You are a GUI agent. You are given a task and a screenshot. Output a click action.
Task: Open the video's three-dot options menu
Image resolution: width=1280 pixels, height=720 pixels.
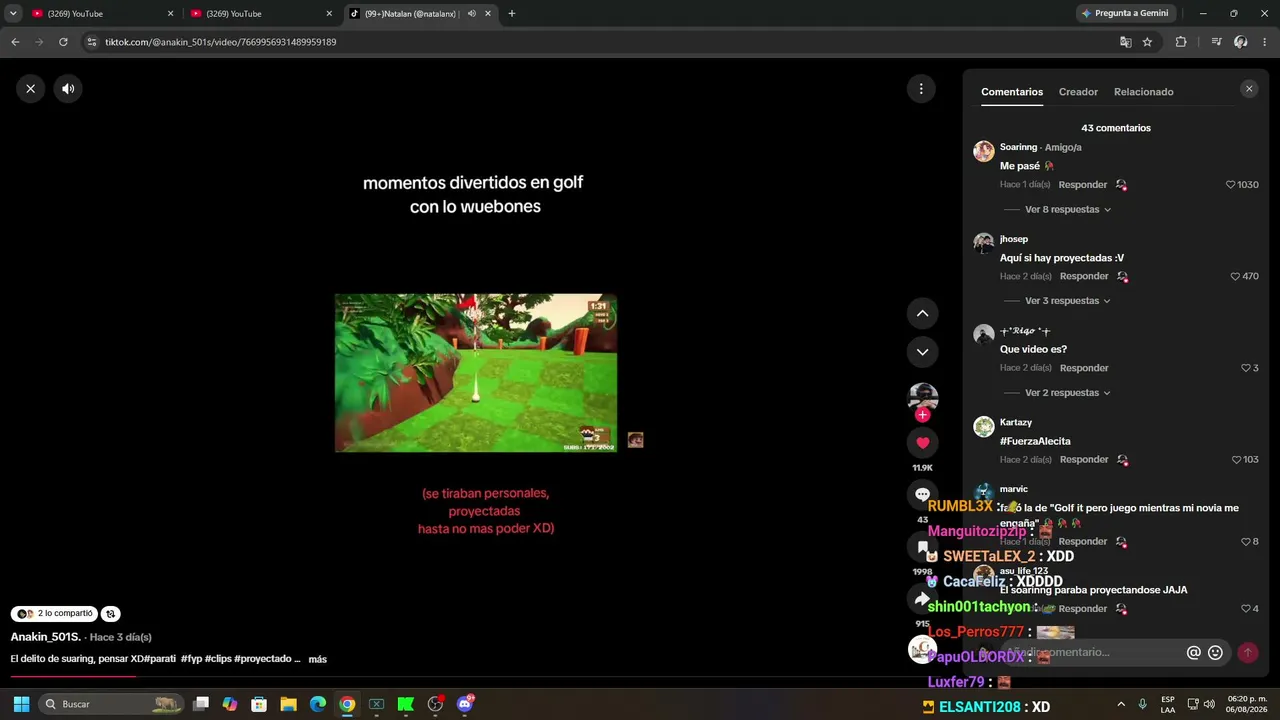point(921,89)
